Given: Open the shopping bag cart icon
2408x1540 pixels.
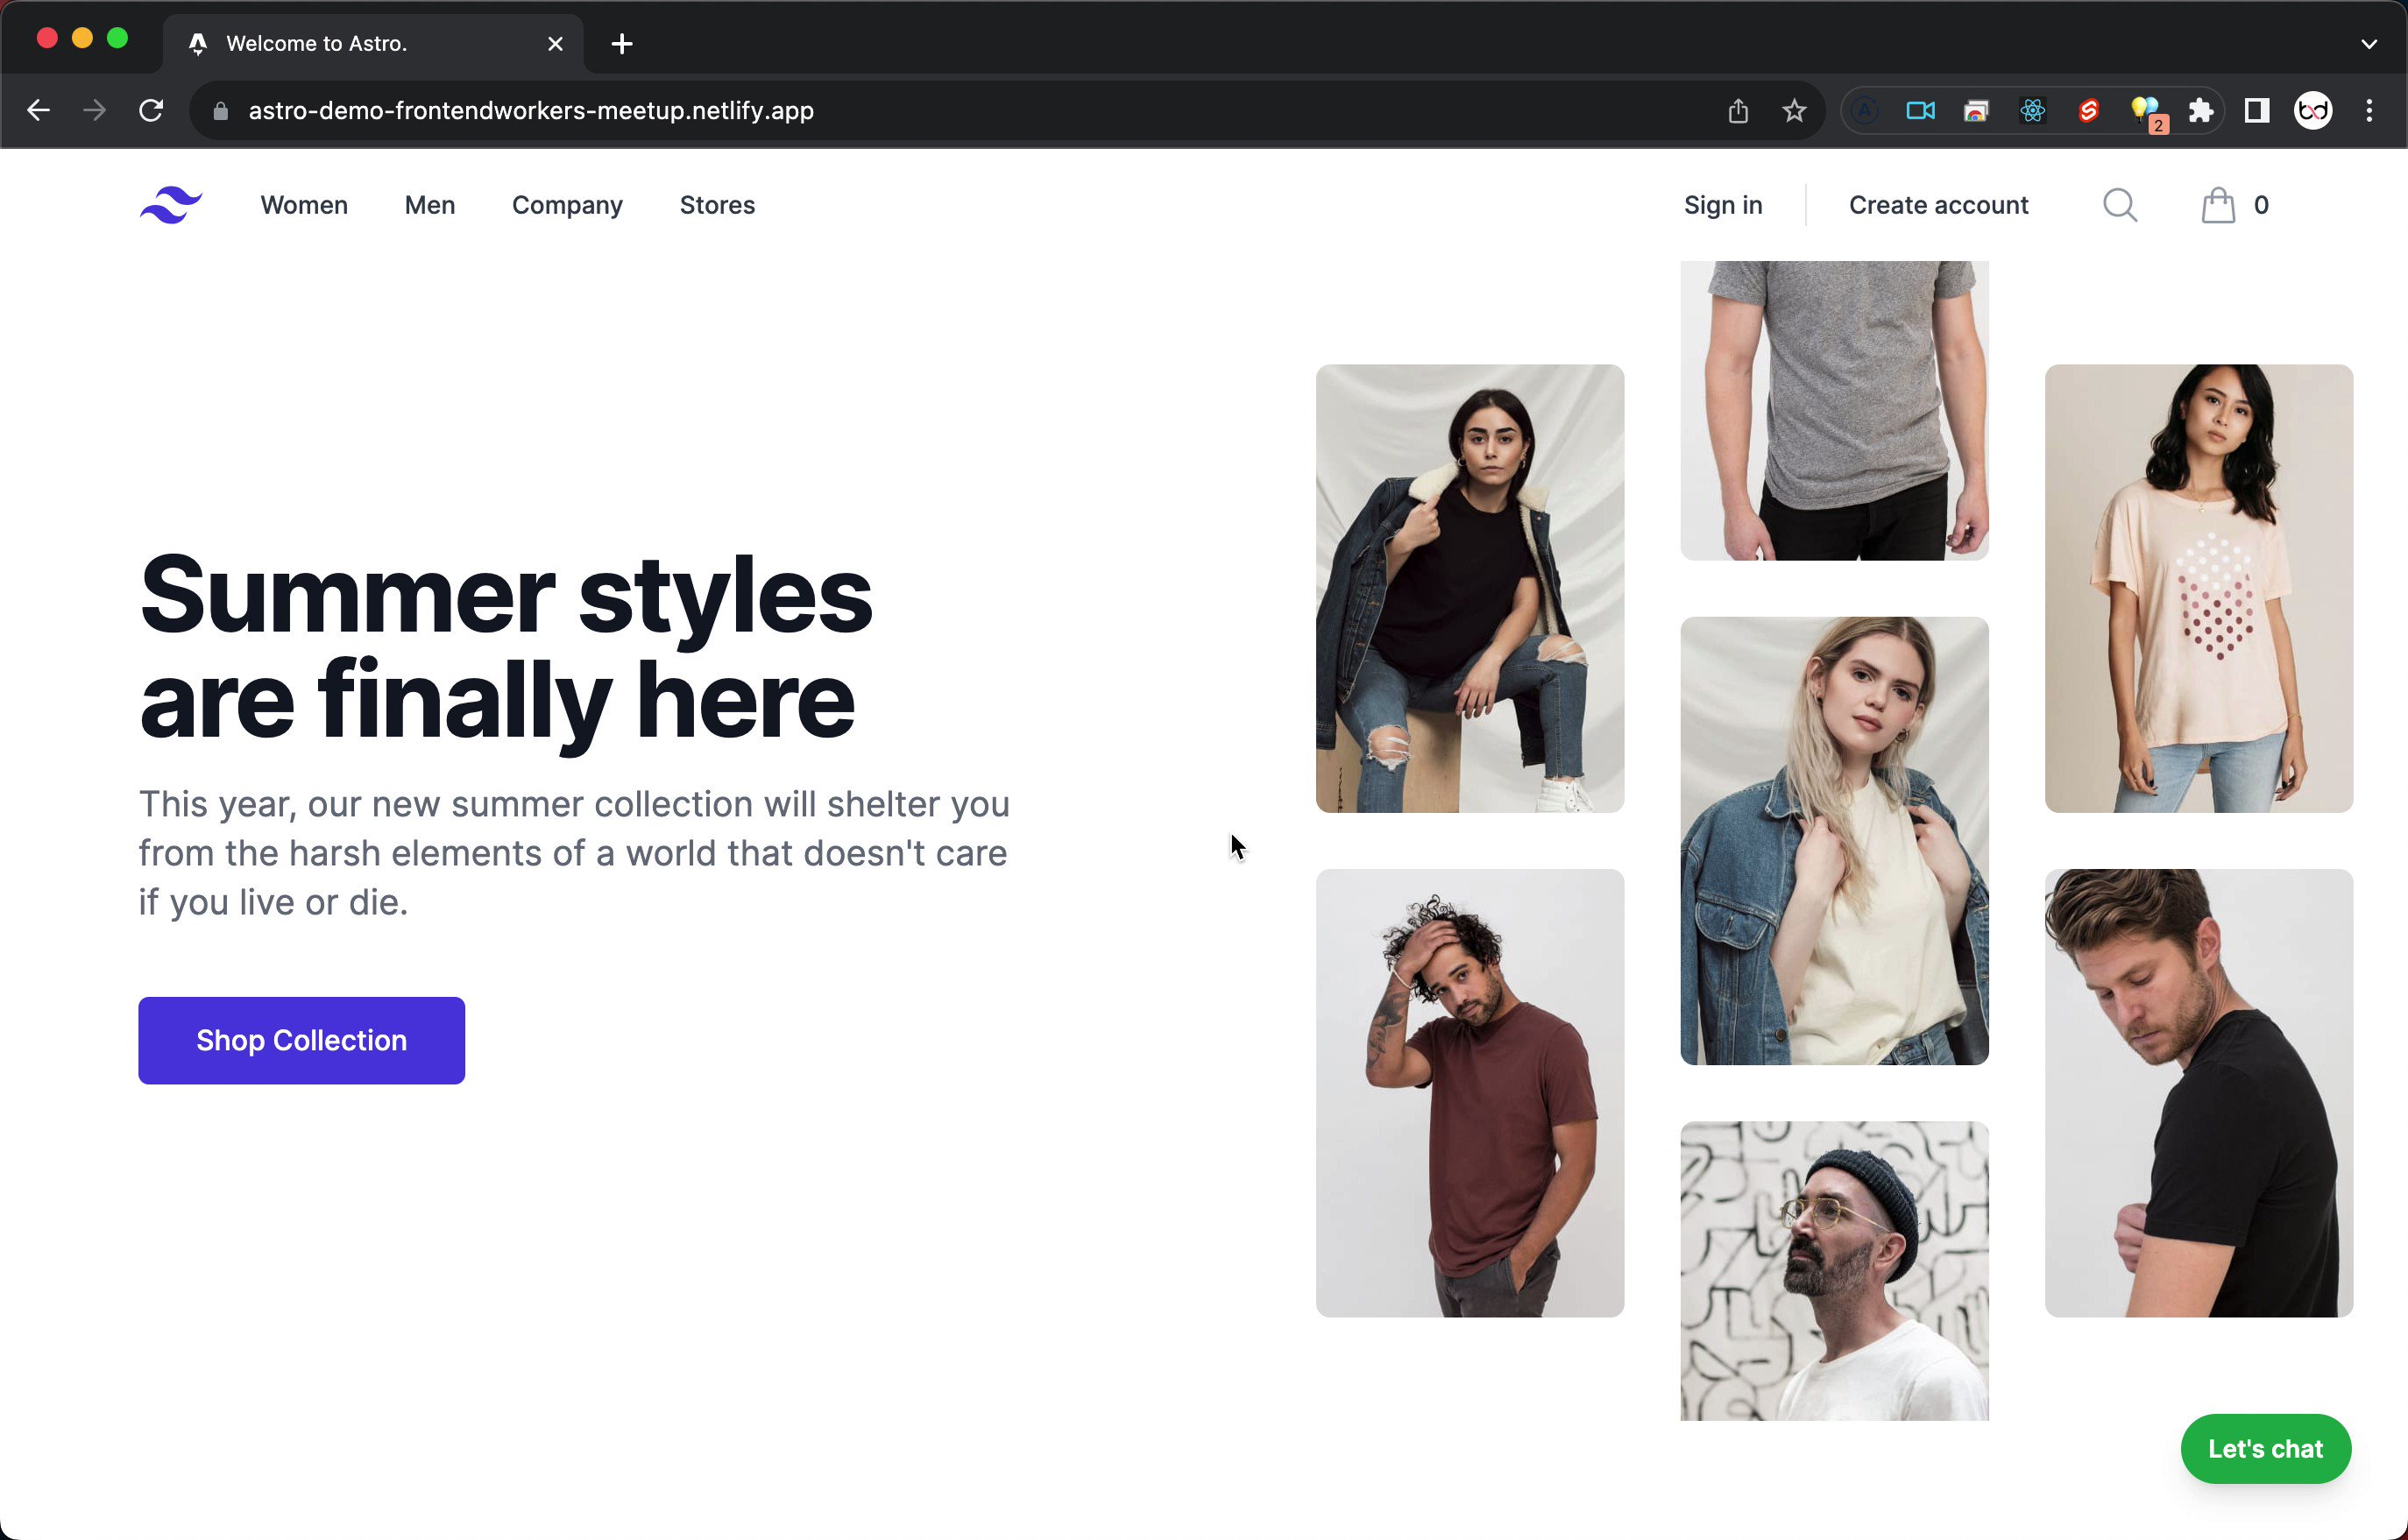Looking at the screenshot, I should (2218, 205).
